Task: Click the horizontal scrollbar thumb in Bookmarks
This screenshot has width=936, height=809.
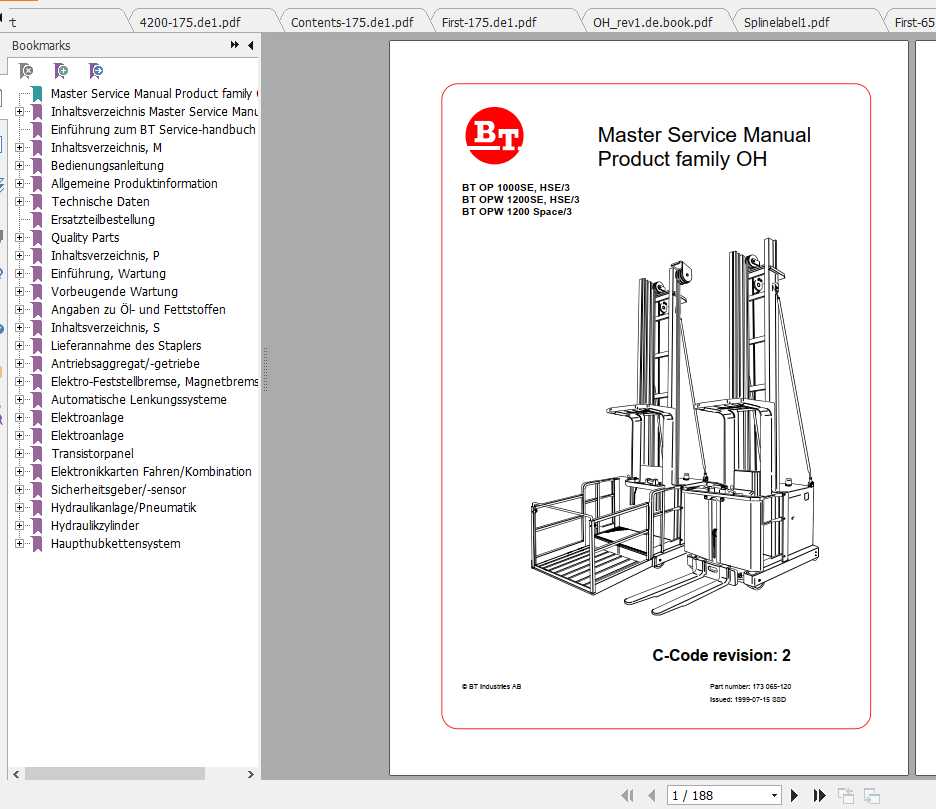Action: click(x=115, y=774)
